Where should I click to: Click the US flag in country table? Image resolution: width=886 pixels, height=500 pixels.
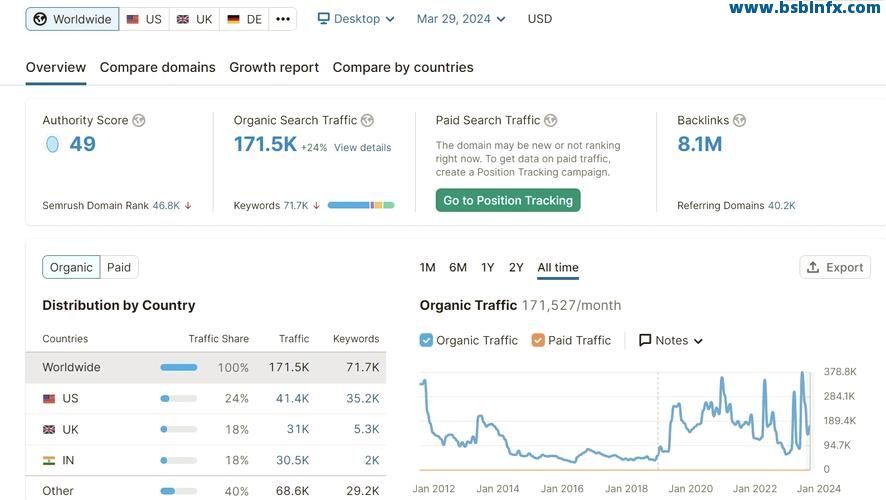pyautogui.click(x=49, y=399)
